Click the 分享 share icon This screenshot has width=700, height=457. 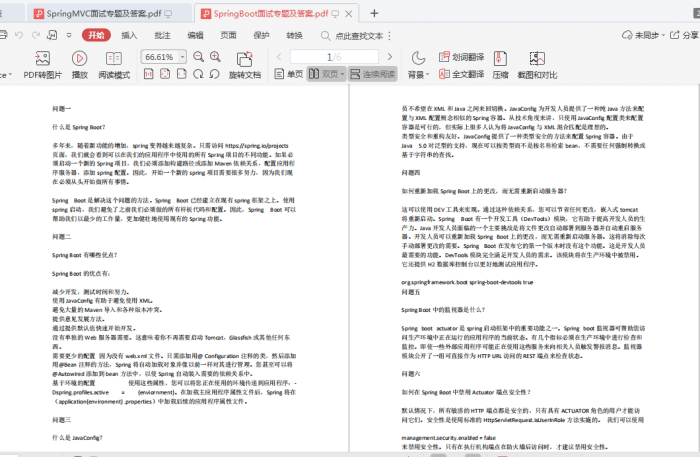(x=675, y=35)
